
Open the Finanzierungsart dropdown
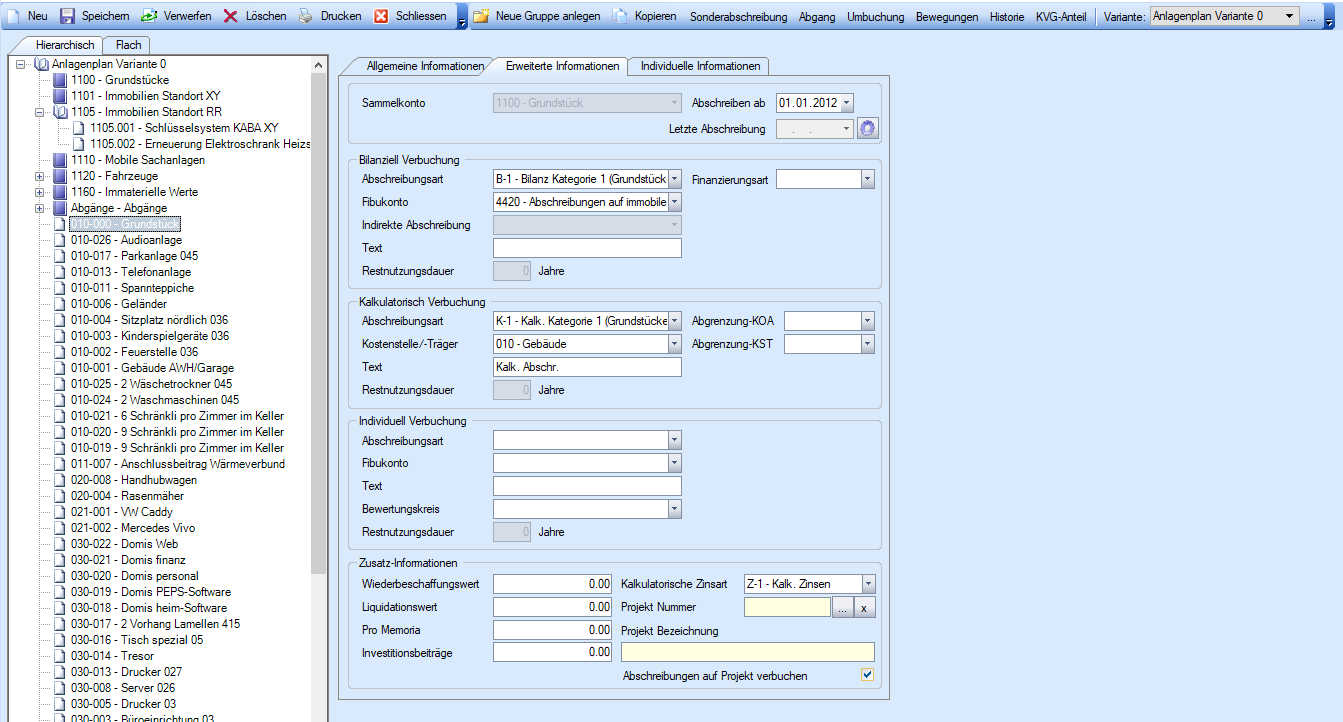pyautogui.click(x=867, y=179)
